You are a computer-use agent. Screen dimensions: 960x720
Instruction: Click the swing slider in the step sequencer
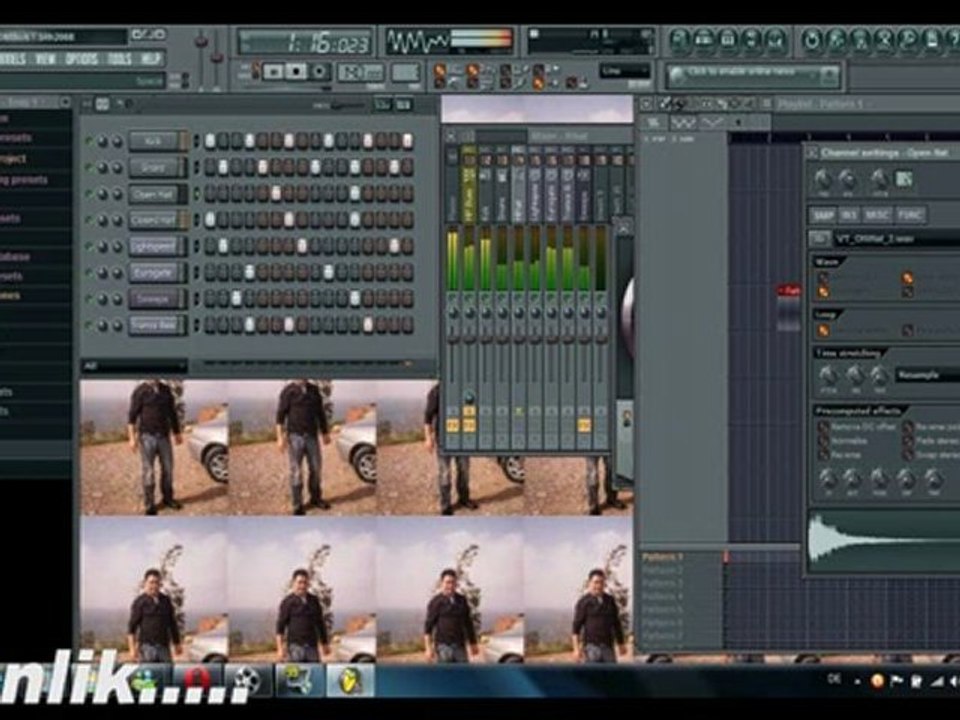(347, 105)
